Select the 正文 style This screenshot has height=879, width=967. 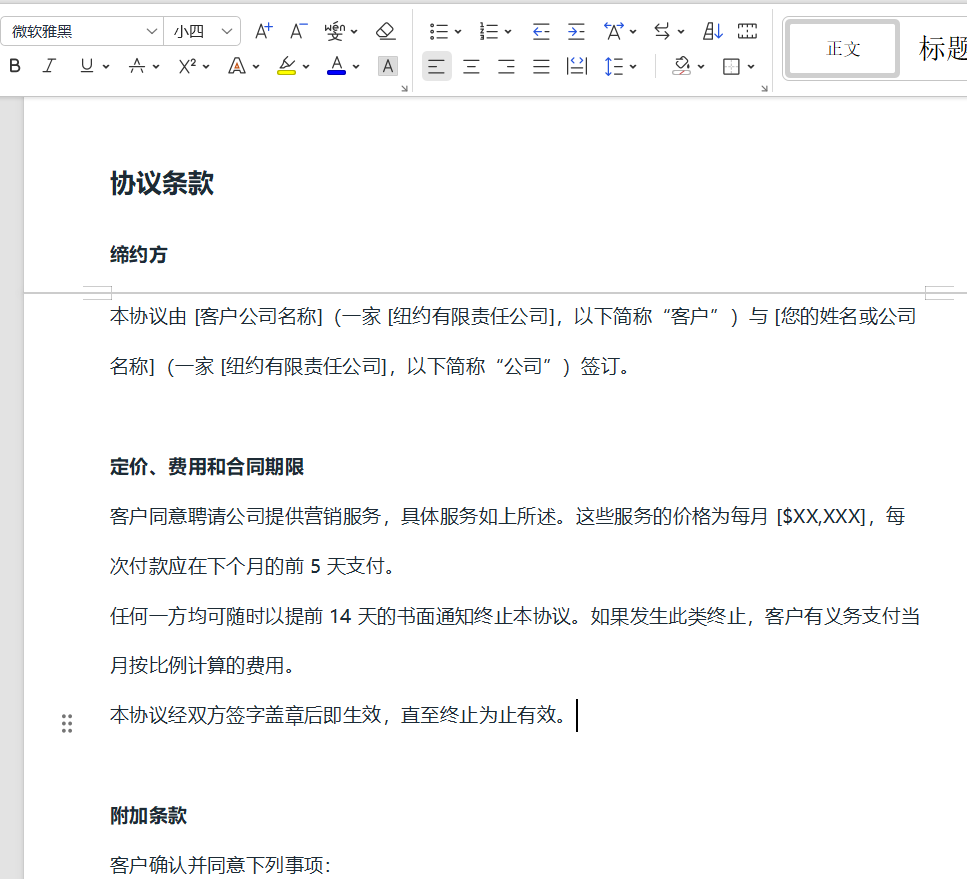coord(843,48)
